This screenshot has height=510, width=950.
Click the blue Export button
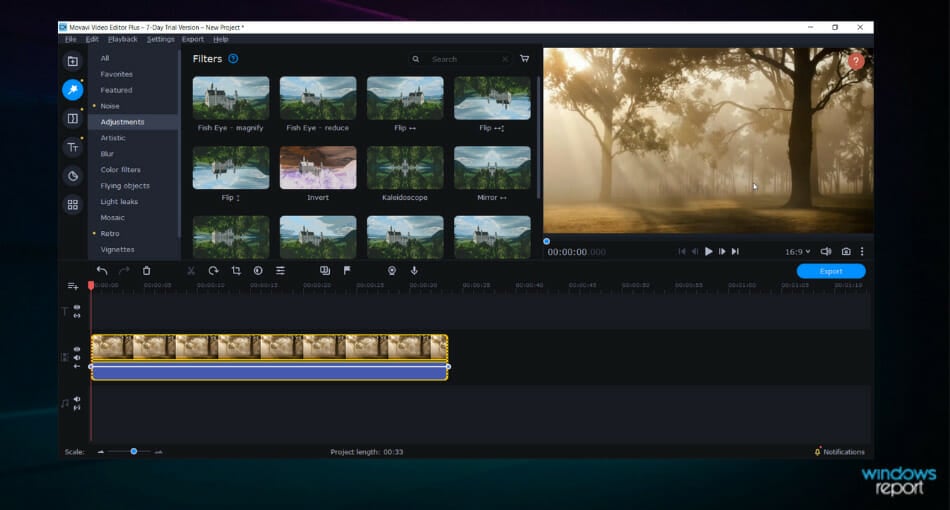pyautogui.click(x=831, y=271)
